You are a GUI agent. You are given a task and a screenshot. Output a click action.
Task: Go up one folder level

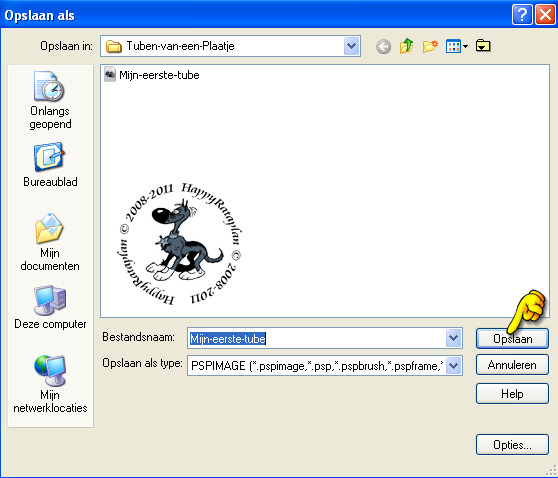pyautogui.click(x=406, y=46)
